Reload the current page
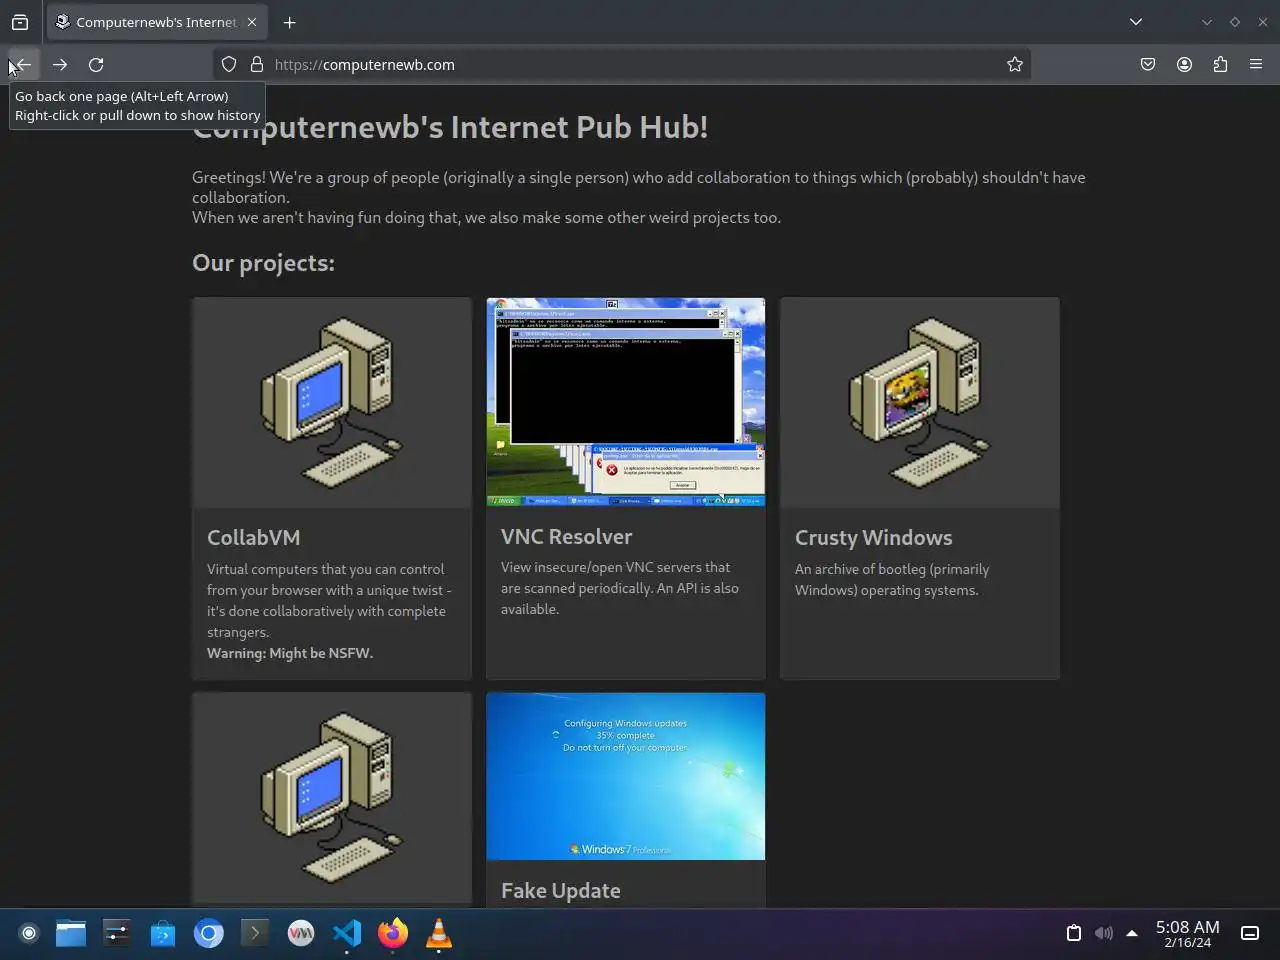The height and width of the screenshot is (960, 1280). (96, 64)
